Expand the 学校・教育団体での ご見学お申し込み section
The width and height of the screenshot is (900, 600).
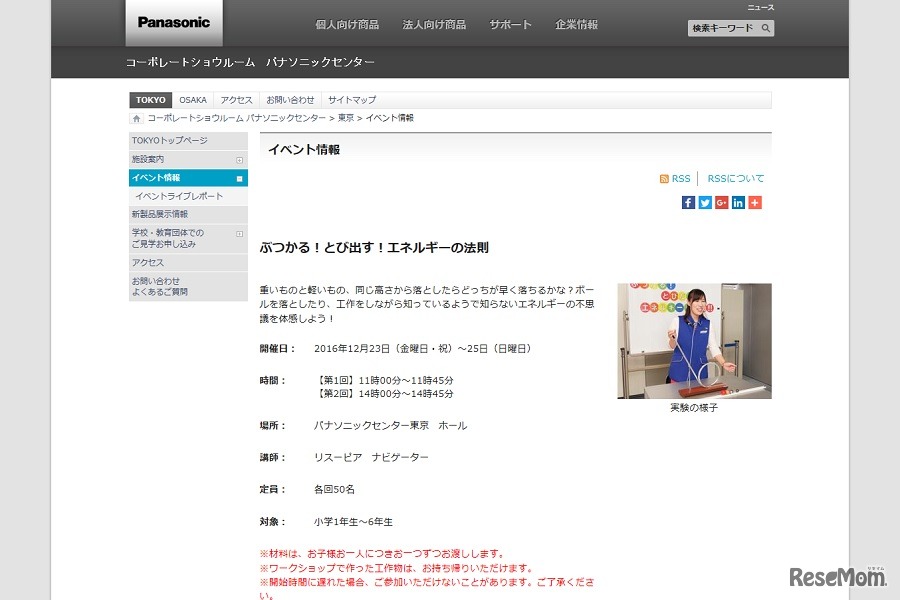(241, 235)
